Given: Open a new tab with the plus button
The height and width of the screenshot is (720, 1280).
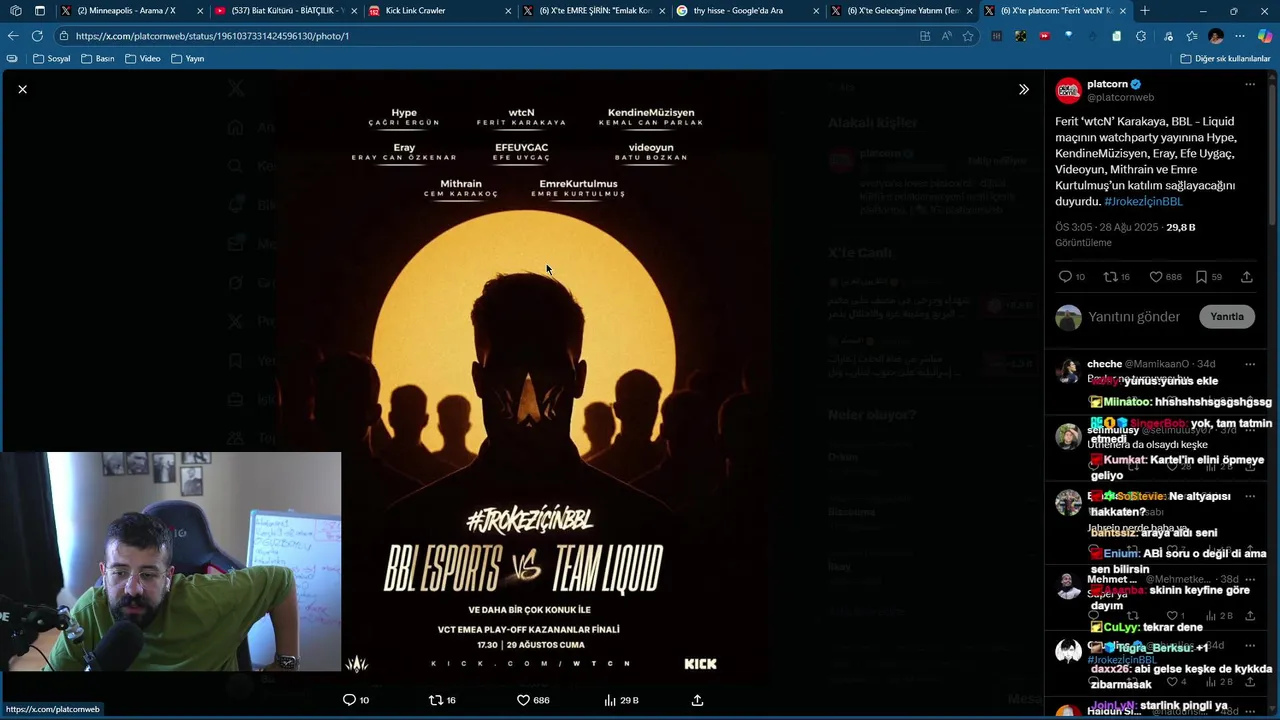Looking at the screenshot, I should 1145,11.
